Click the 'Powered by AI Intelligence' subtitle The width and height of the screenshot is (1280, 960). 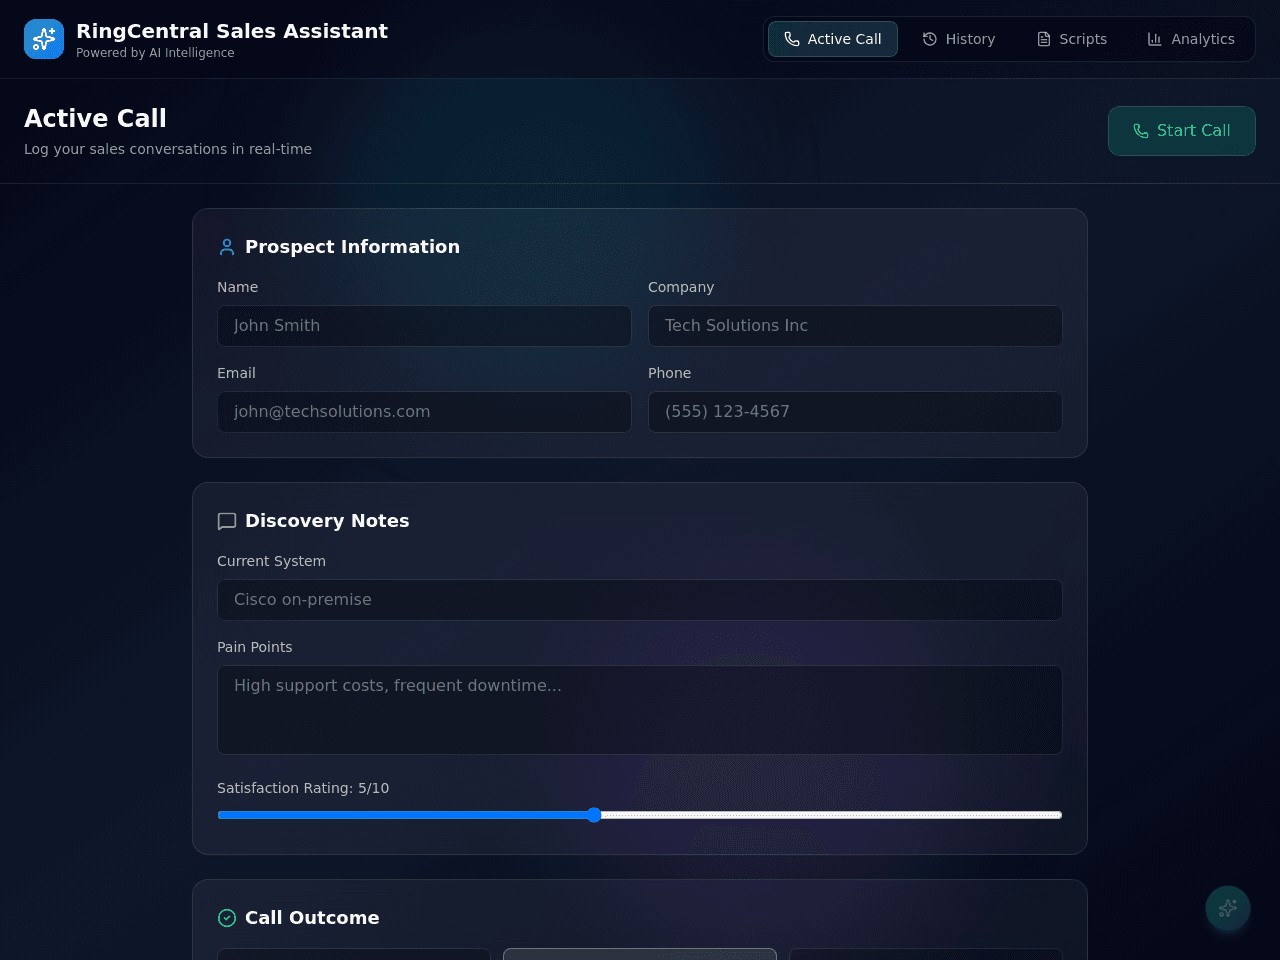point(155,53)
